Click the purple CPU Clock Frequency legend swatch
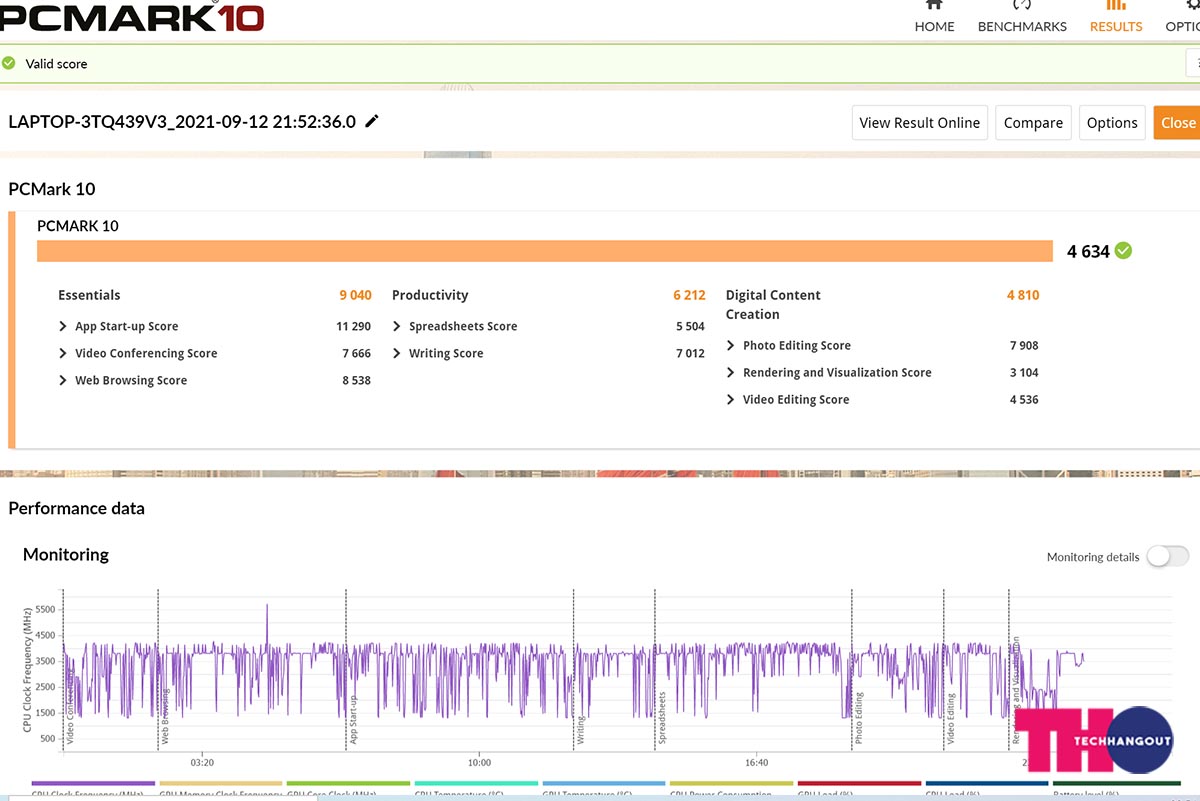Viewport: 1200px width, 801px height. tap(93, 784)
